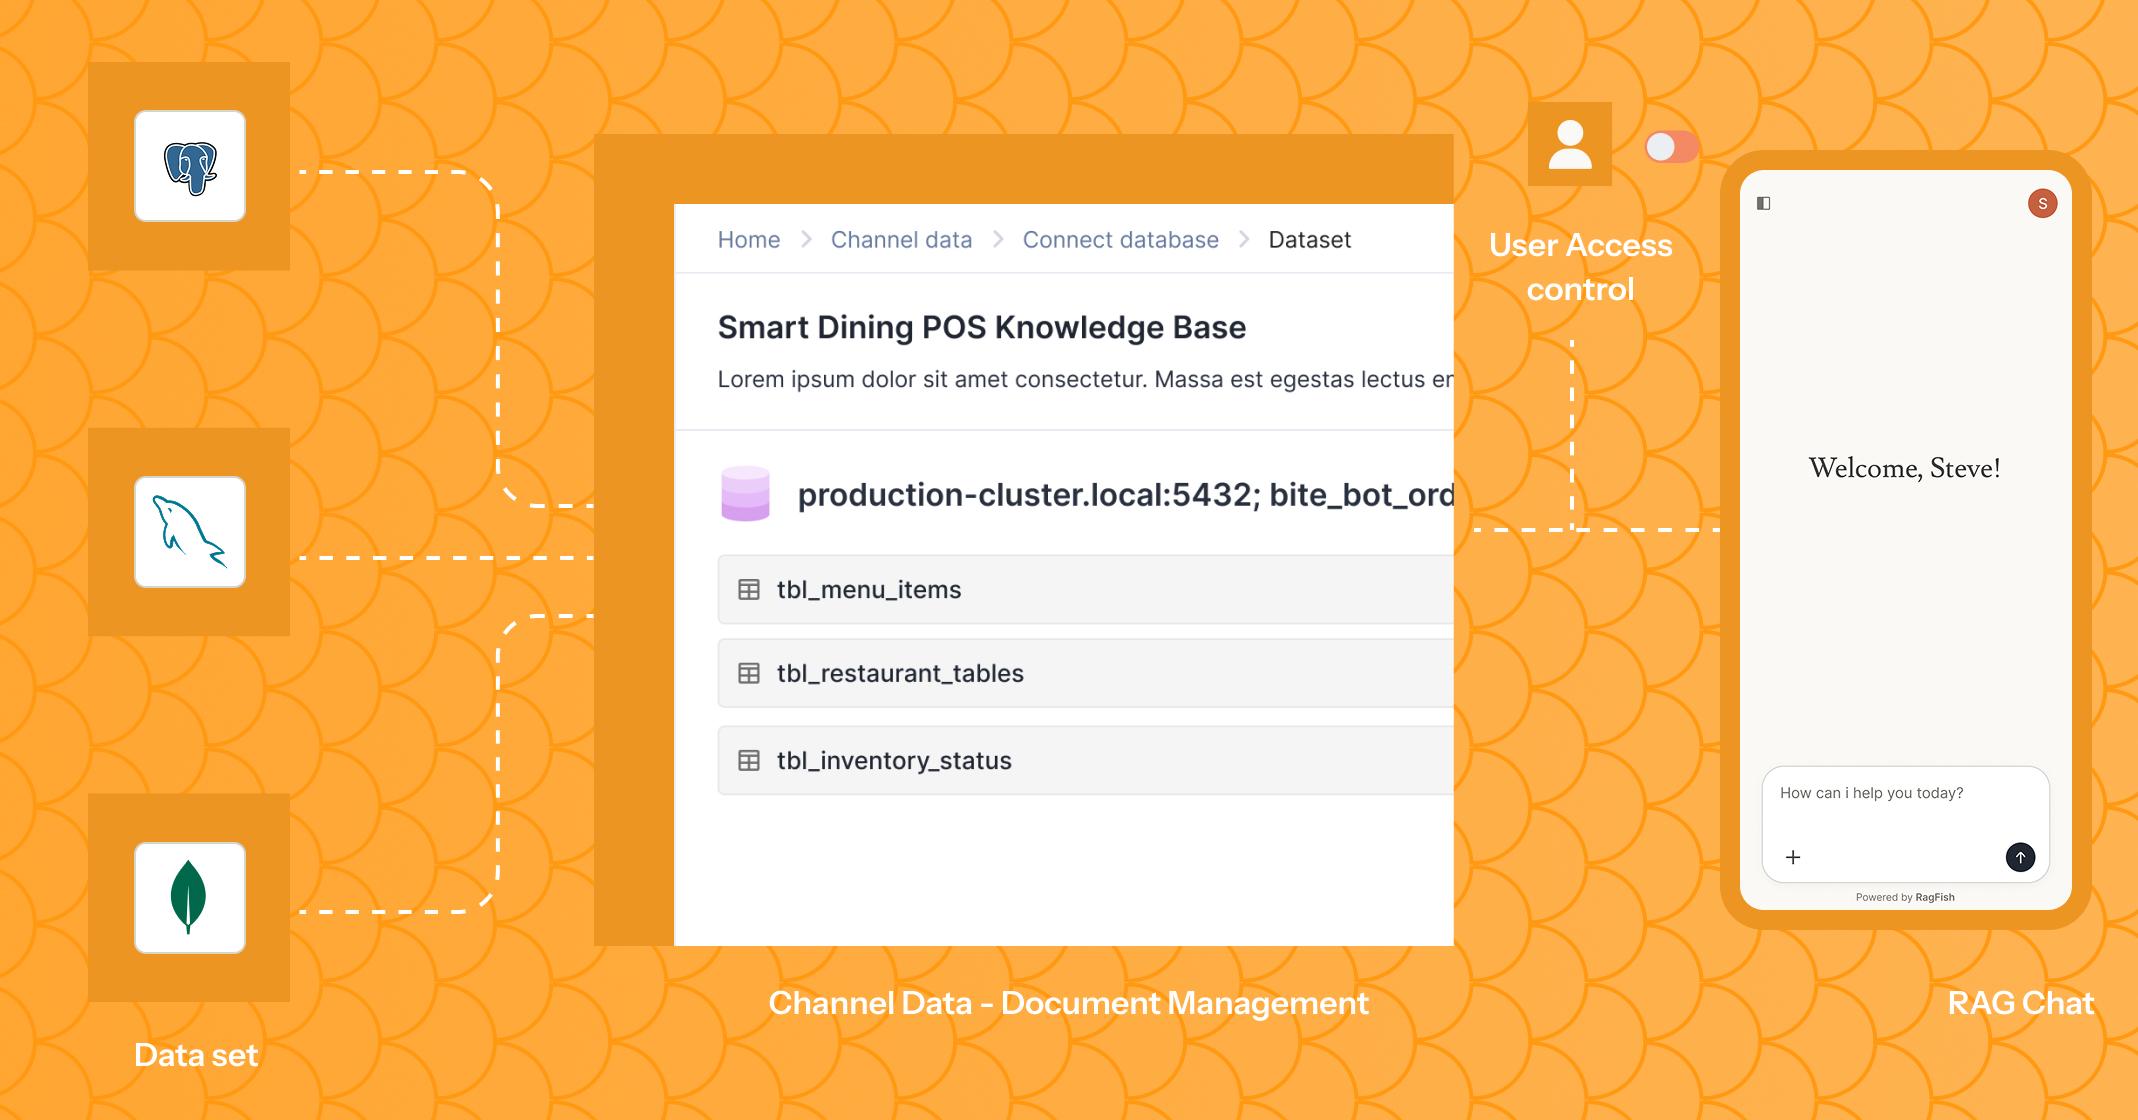Click the table icon beside tbl_menu_items
Image resolution: width=2138 pixels, height=1120 pixels.
pyautogui.click(x=749, y=589)
